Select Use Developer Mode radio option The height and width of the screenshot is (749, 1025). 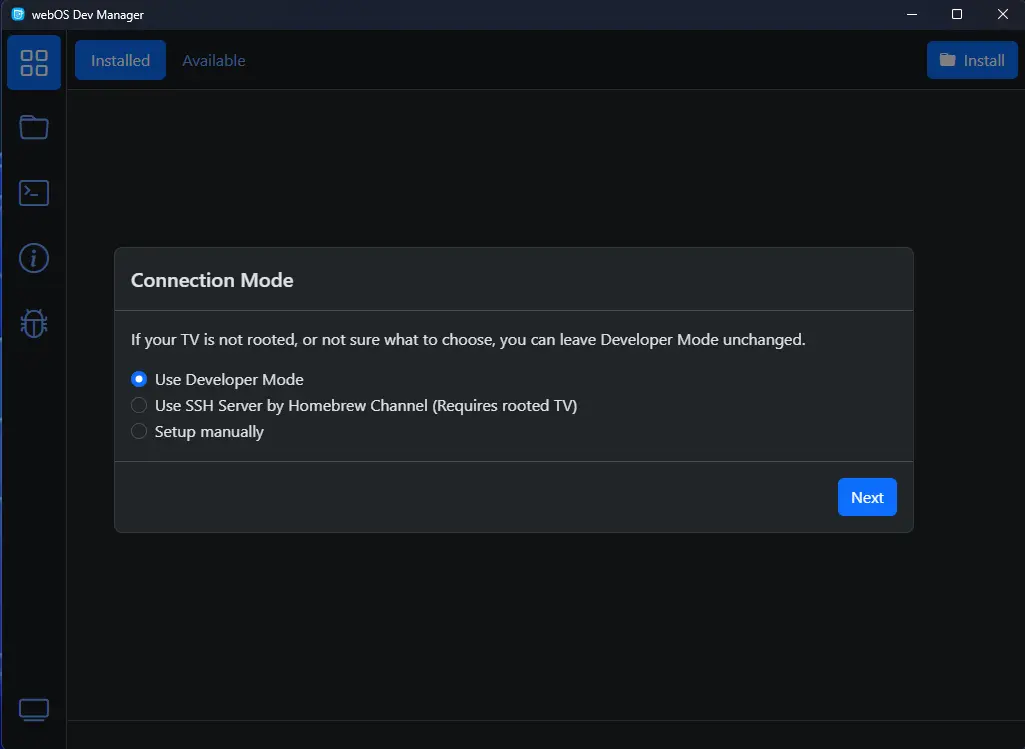click(x=139, y=379)
